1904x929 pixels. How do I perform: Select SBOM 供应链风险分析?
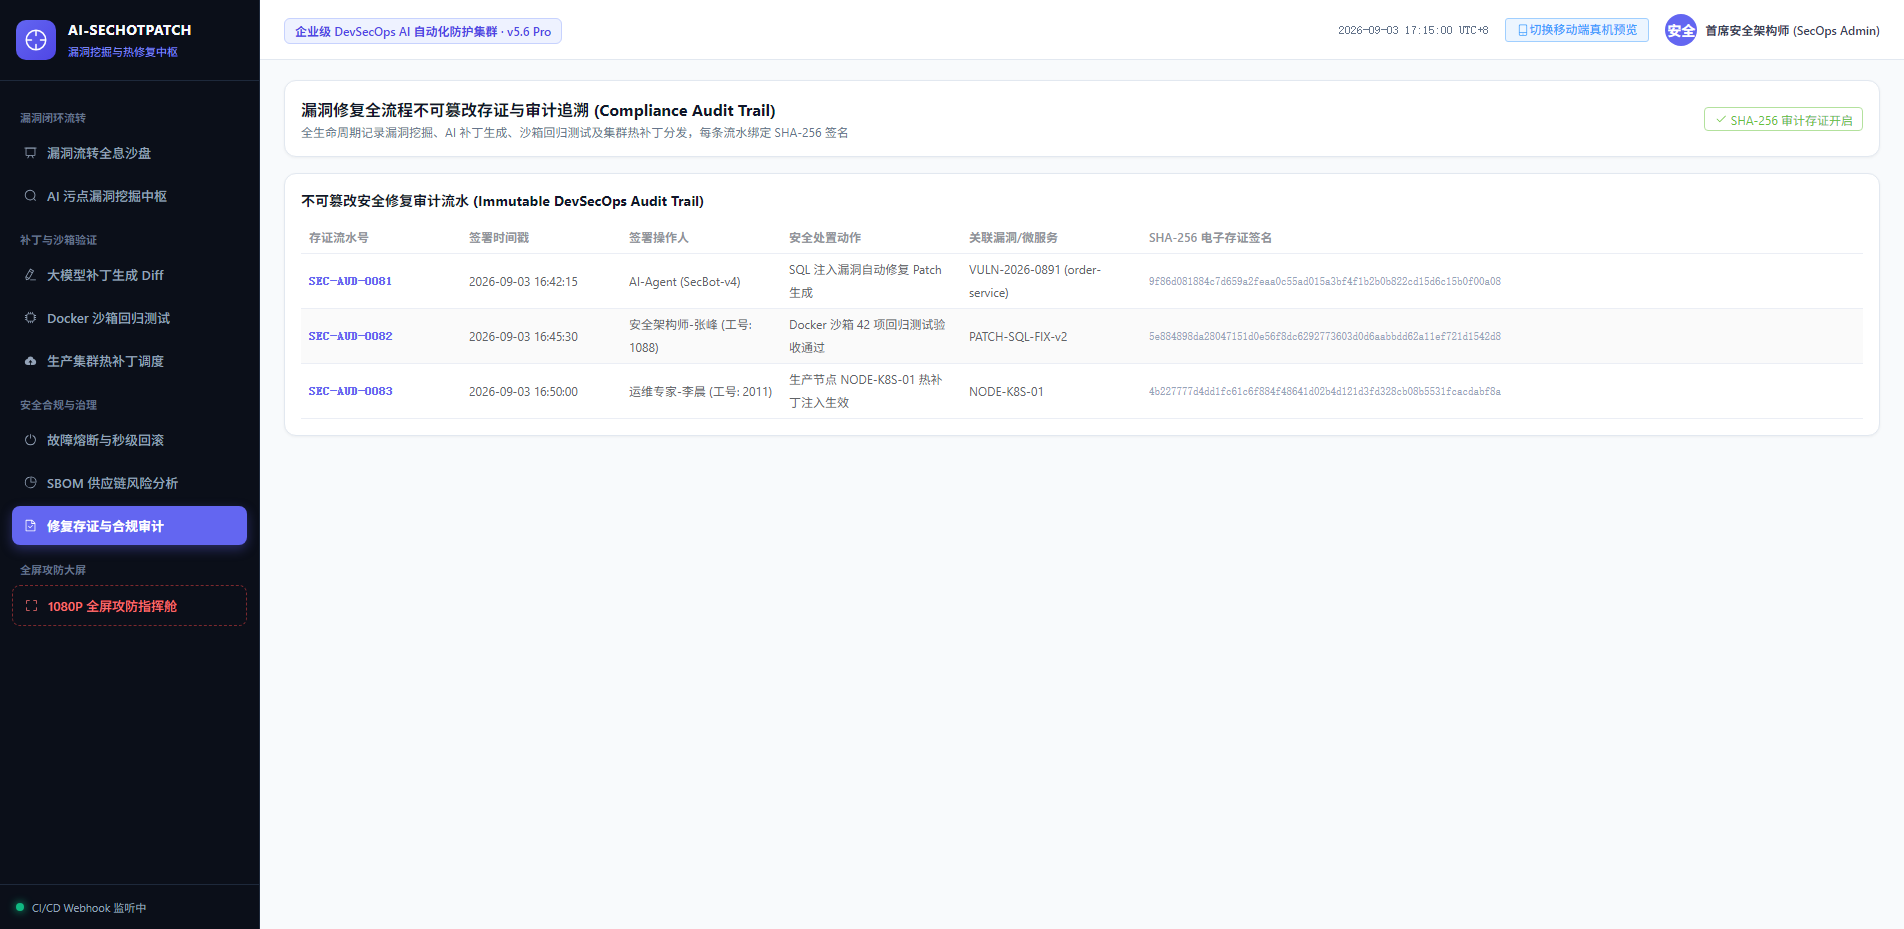[130, 483]
